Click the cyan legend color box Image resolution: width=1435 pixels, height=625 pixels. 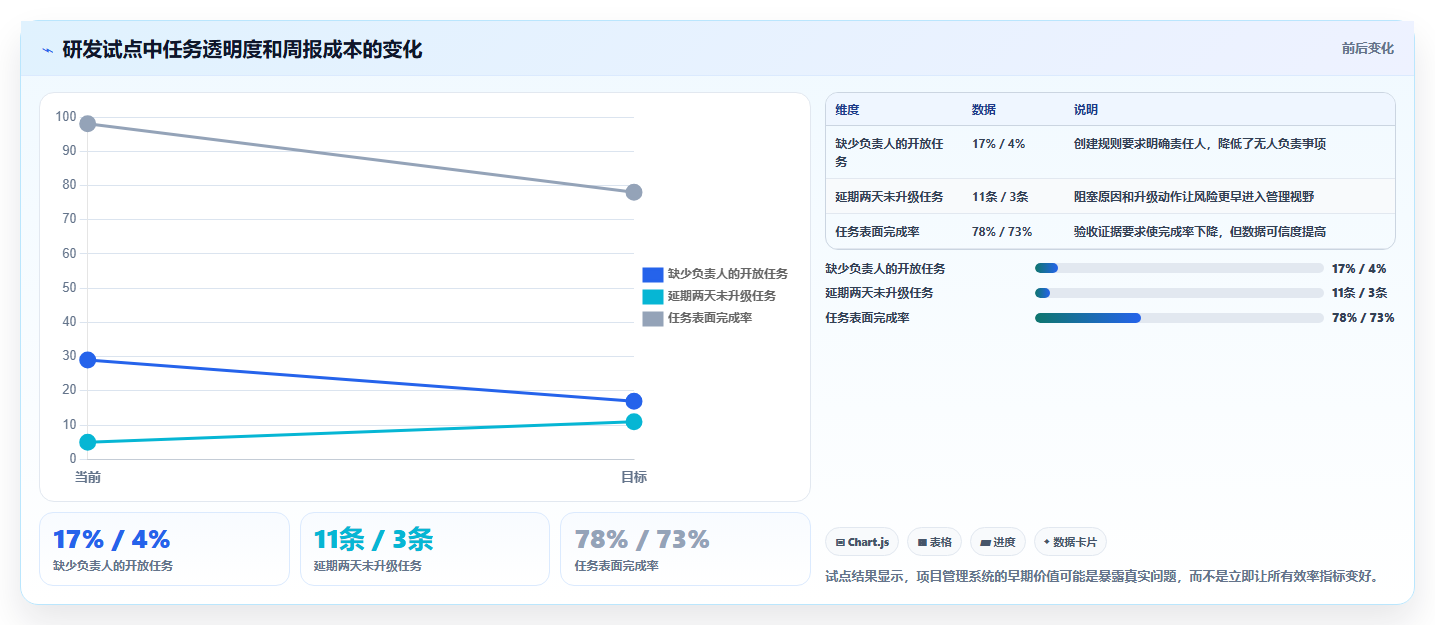click(653, 296)
